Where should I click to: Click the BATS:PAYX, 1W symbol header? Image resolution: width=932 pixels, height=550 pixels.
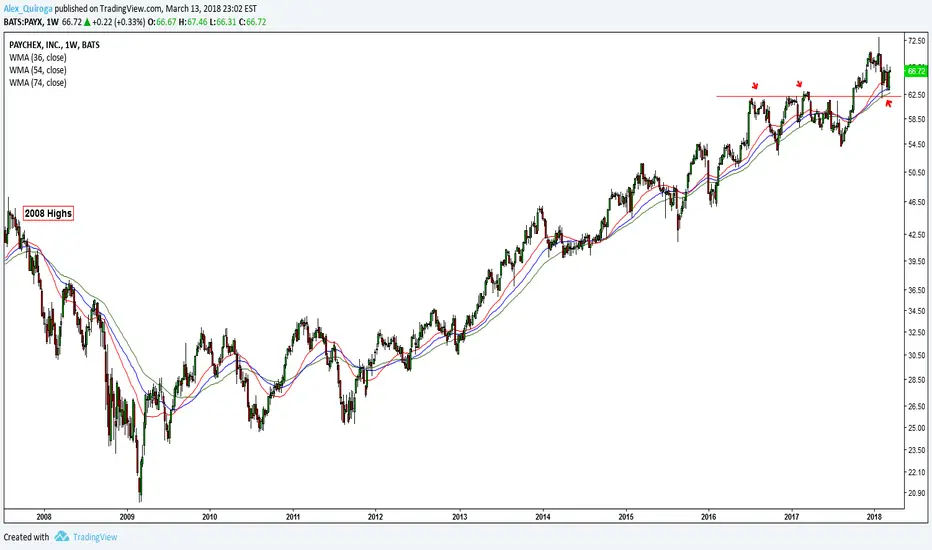pos(31,22)
